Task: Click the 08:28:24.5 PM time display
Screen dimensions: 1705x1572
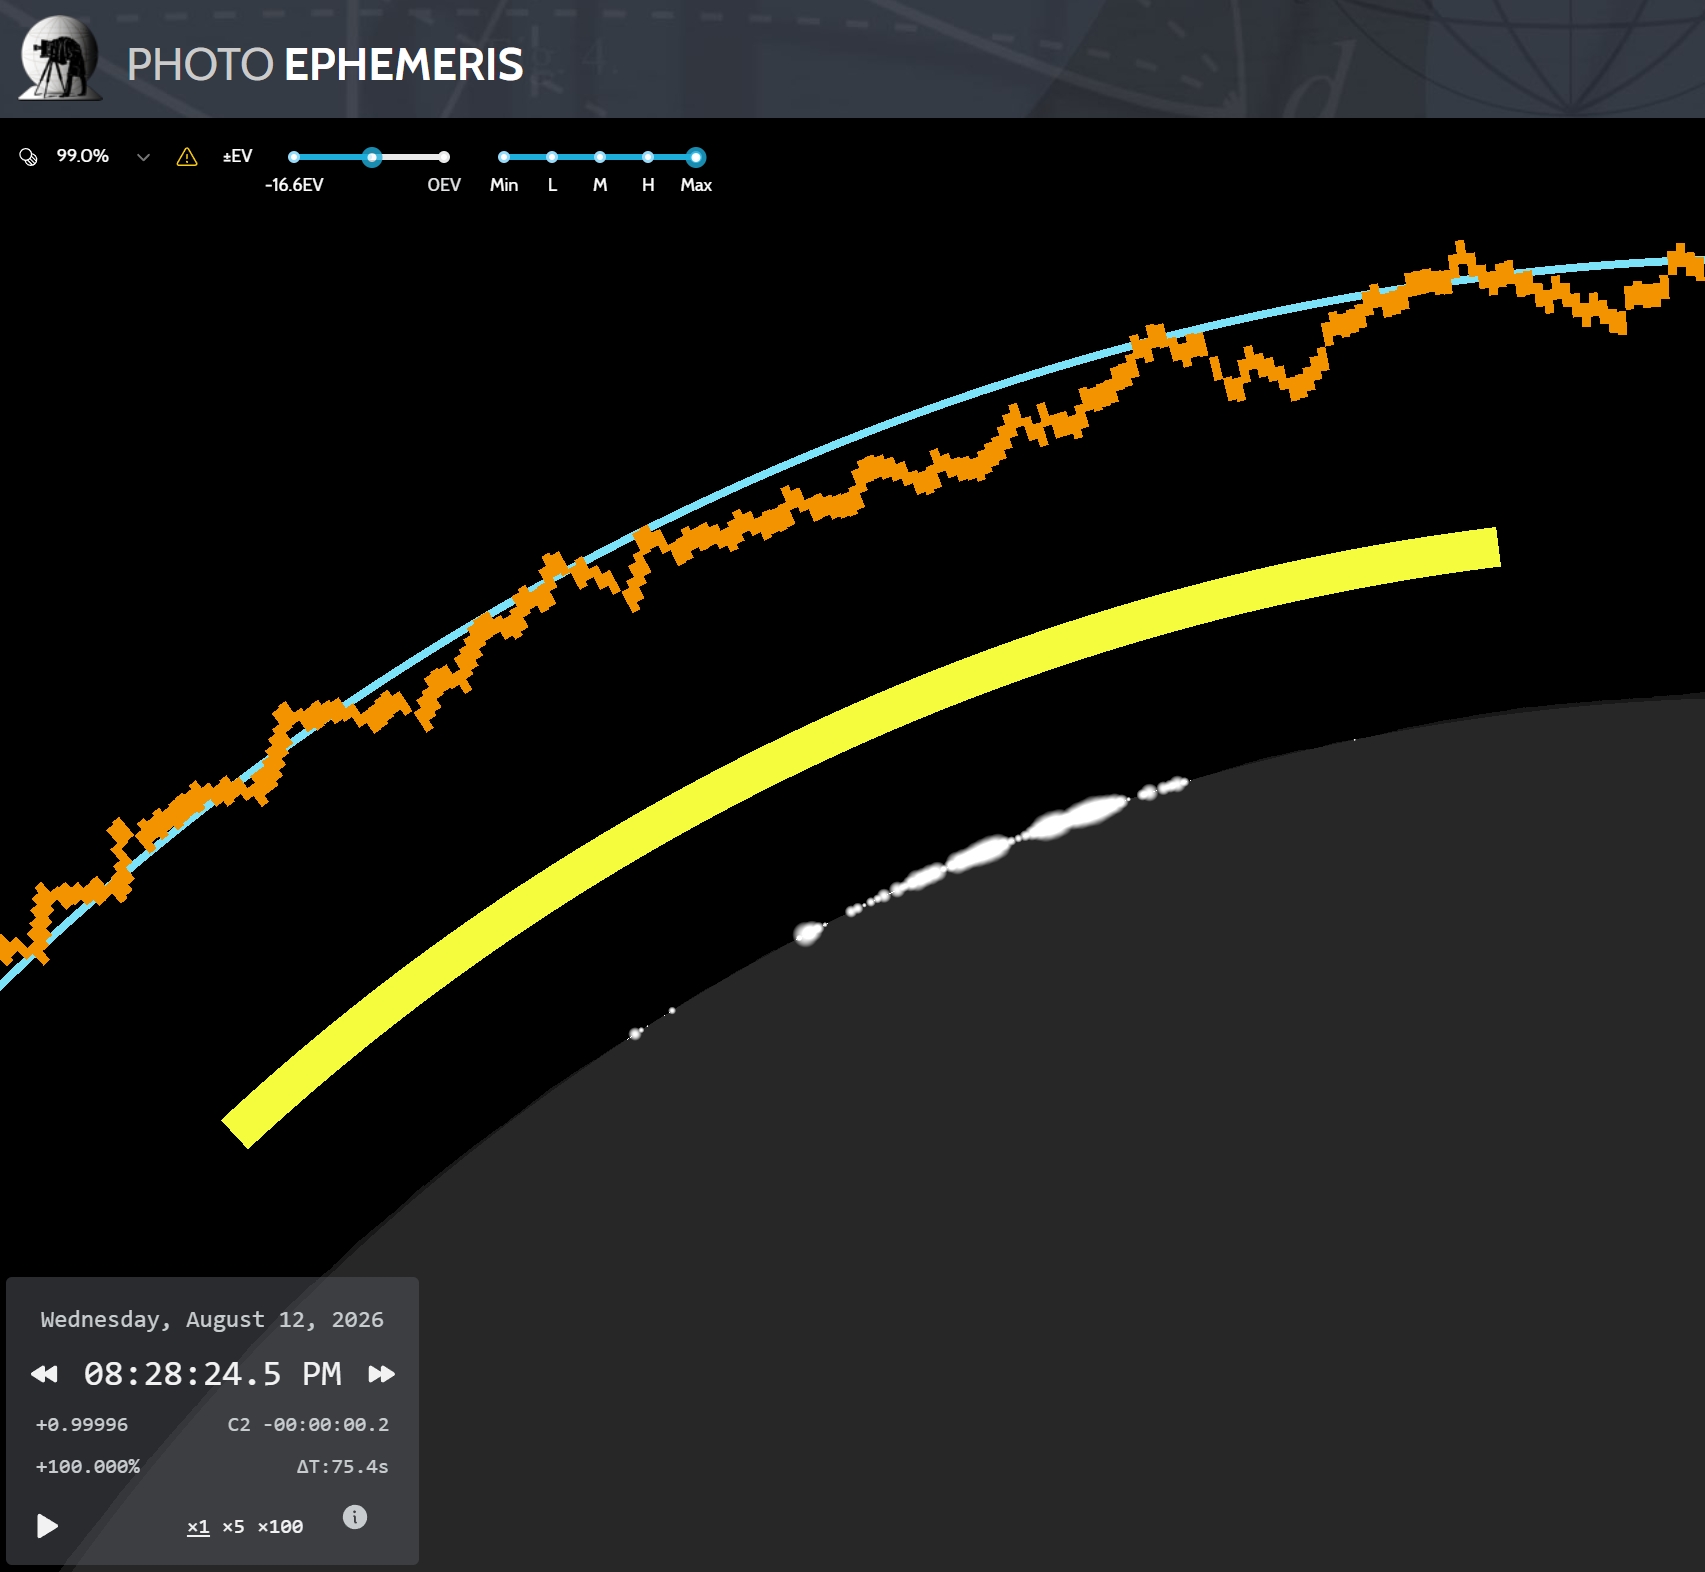Action: tap(212, 1374)
